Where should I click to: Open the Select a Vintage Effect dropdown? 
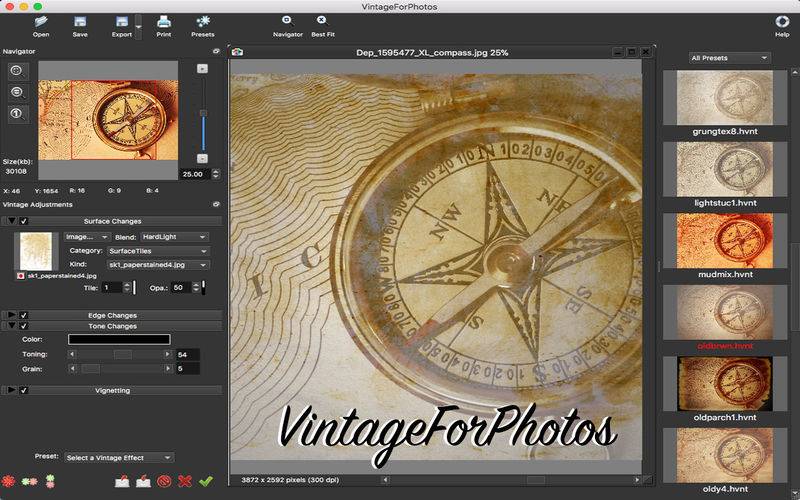(119, 458)
